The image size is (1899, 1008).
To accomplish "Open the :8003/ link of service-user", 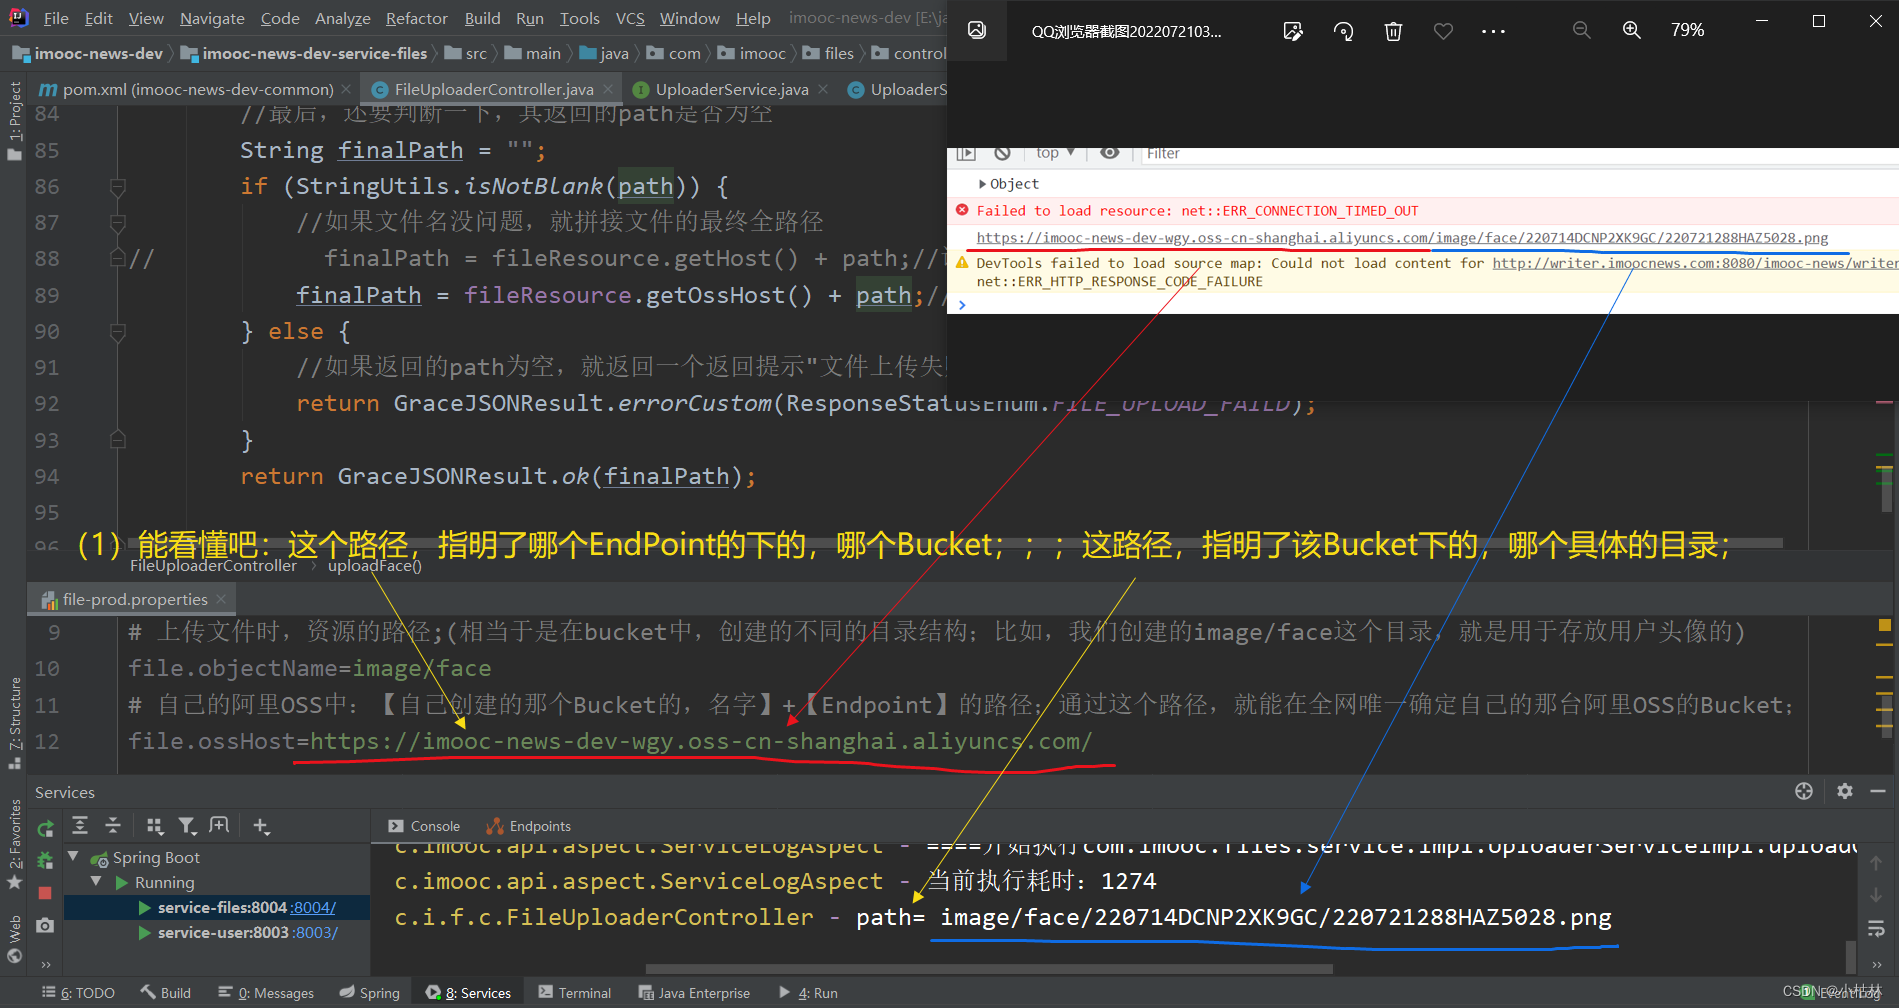I will coord(316,932).
